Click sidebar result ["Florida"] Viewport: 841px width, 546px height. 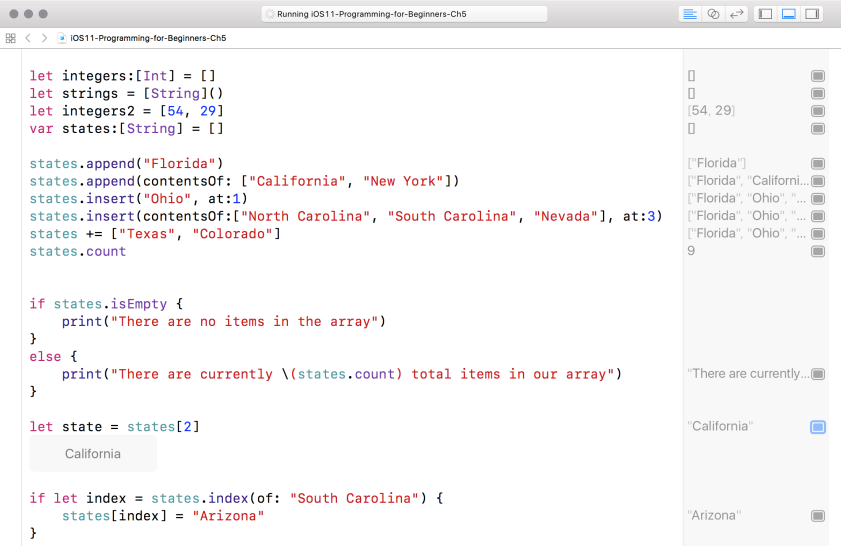click(717, 163)
